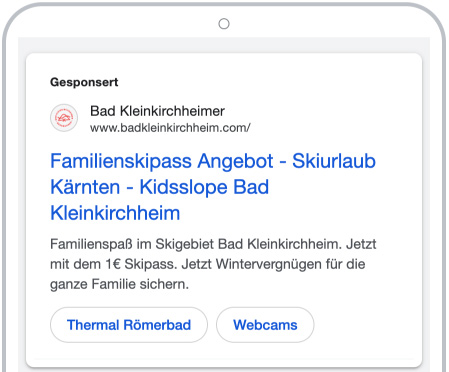
Task: Open the Webcams sitelink chip
Action: click(x=265, y=325)
